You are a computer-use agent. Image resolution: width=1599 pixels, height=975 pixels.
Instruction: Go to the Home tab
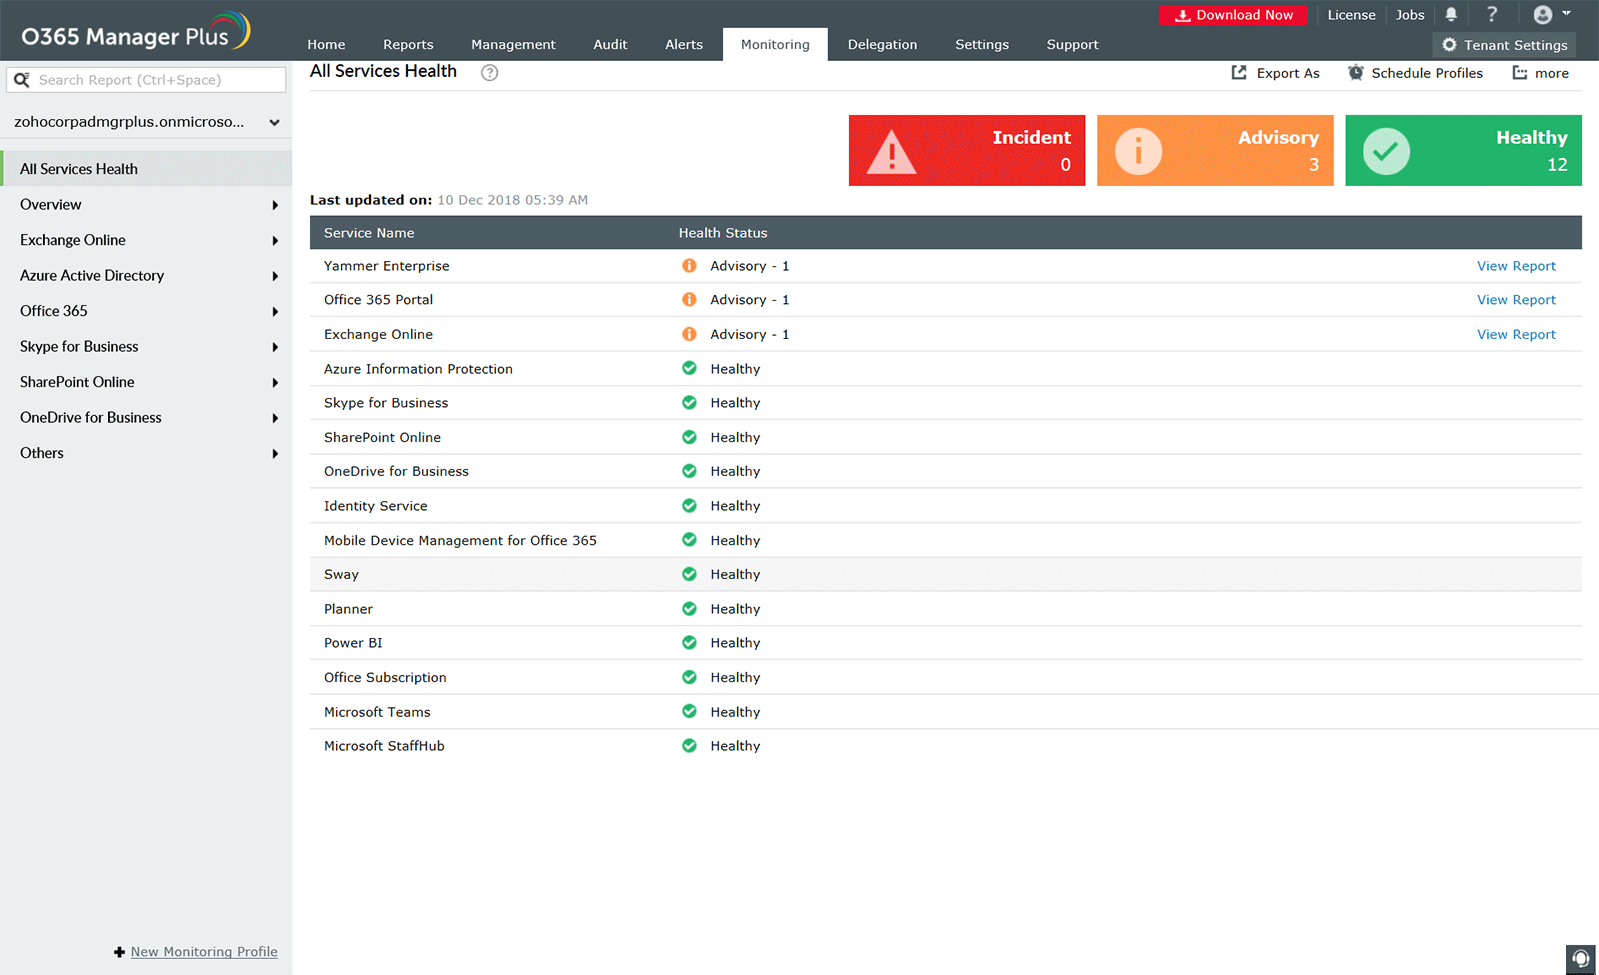pos(326,44)
